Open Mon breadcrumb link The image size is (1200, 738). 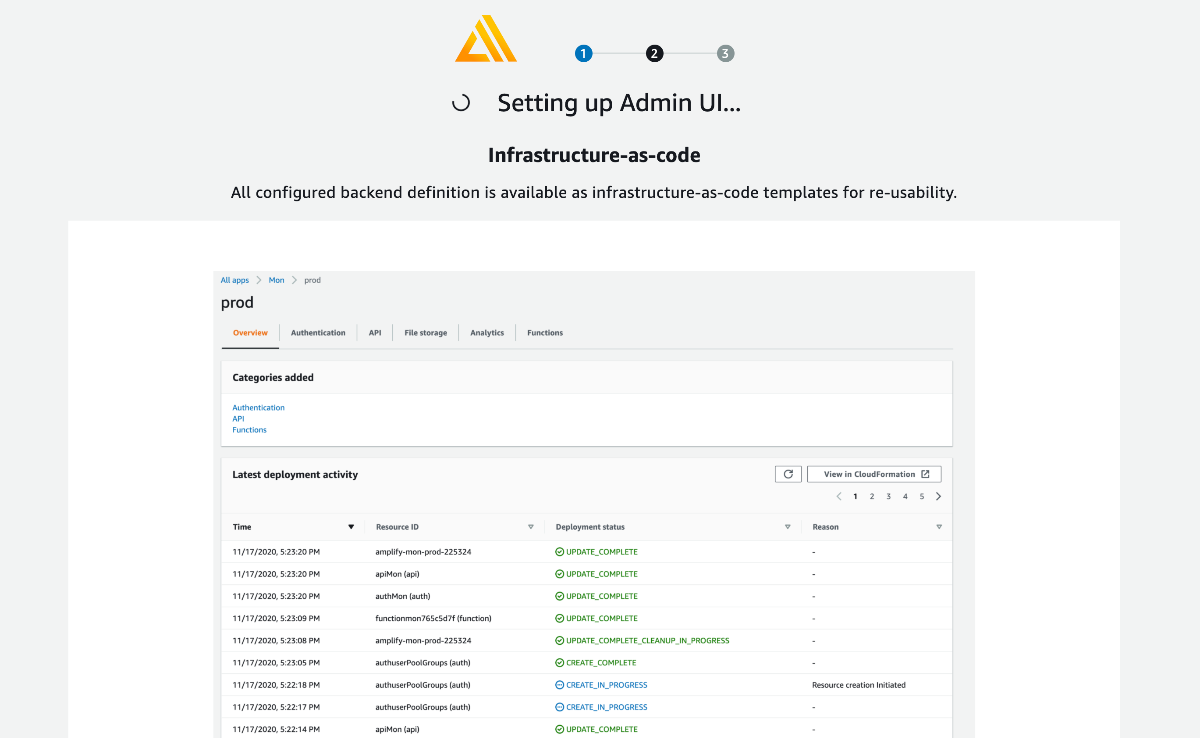click(276, 280)
